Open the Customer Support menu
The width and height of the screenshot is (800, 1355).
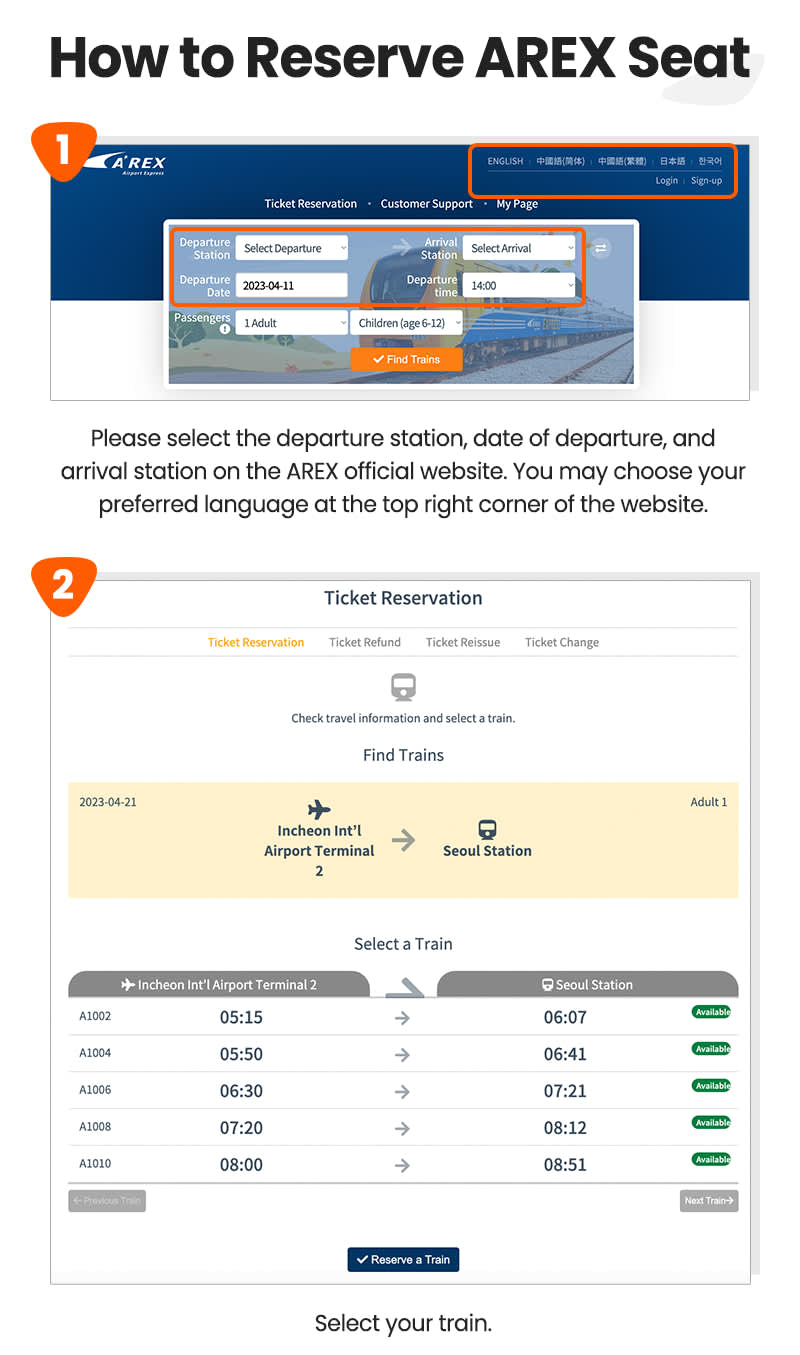(x=427, y=203)
